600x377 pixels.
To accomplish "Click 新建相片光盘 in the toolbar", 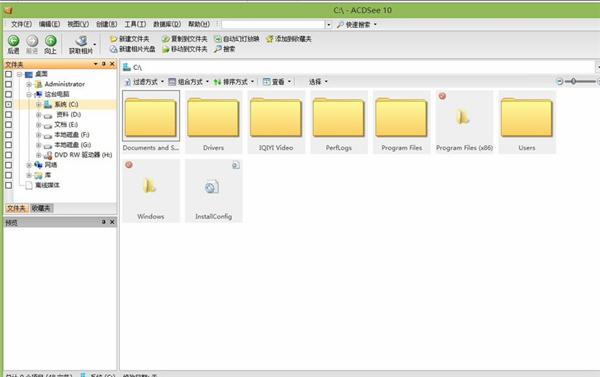I will pyautogui.click(x=132, y=49).
